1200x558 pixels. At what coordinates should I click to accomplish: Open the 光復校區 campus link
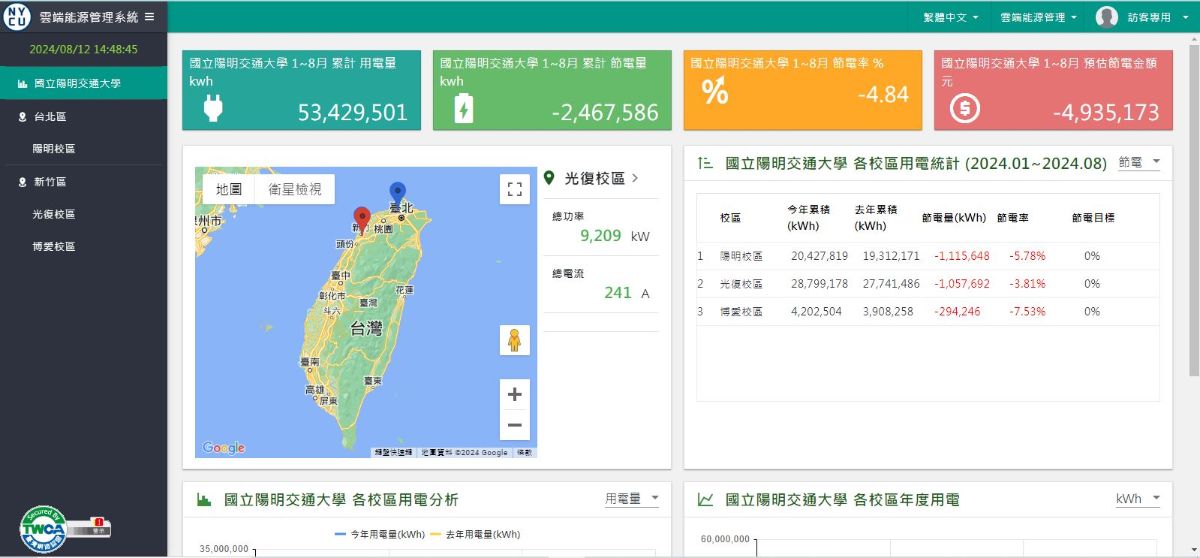pyautogui.click(x=595, y=178)
